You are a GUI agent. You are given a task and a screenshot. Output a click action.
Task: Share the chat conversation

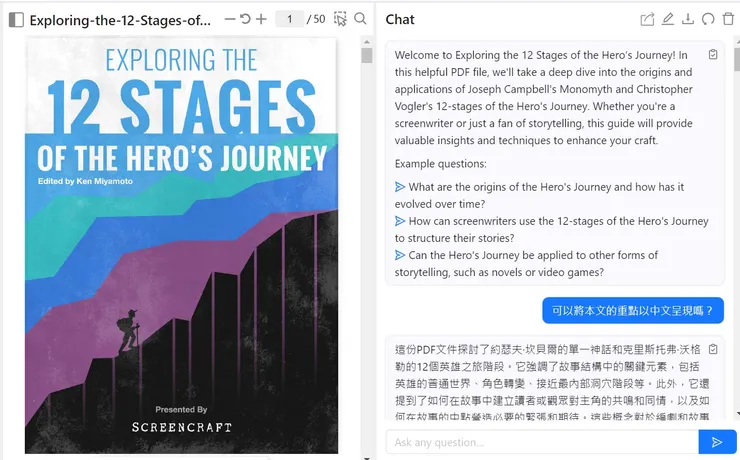pyautogui.click(x=647, y=19)
